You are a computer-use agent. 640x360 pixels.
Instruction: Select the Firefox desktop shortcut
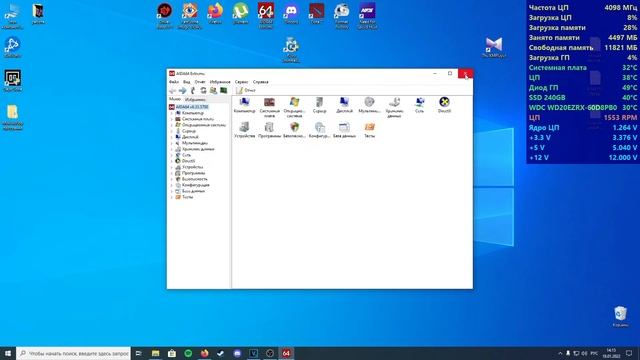(215, 13)
